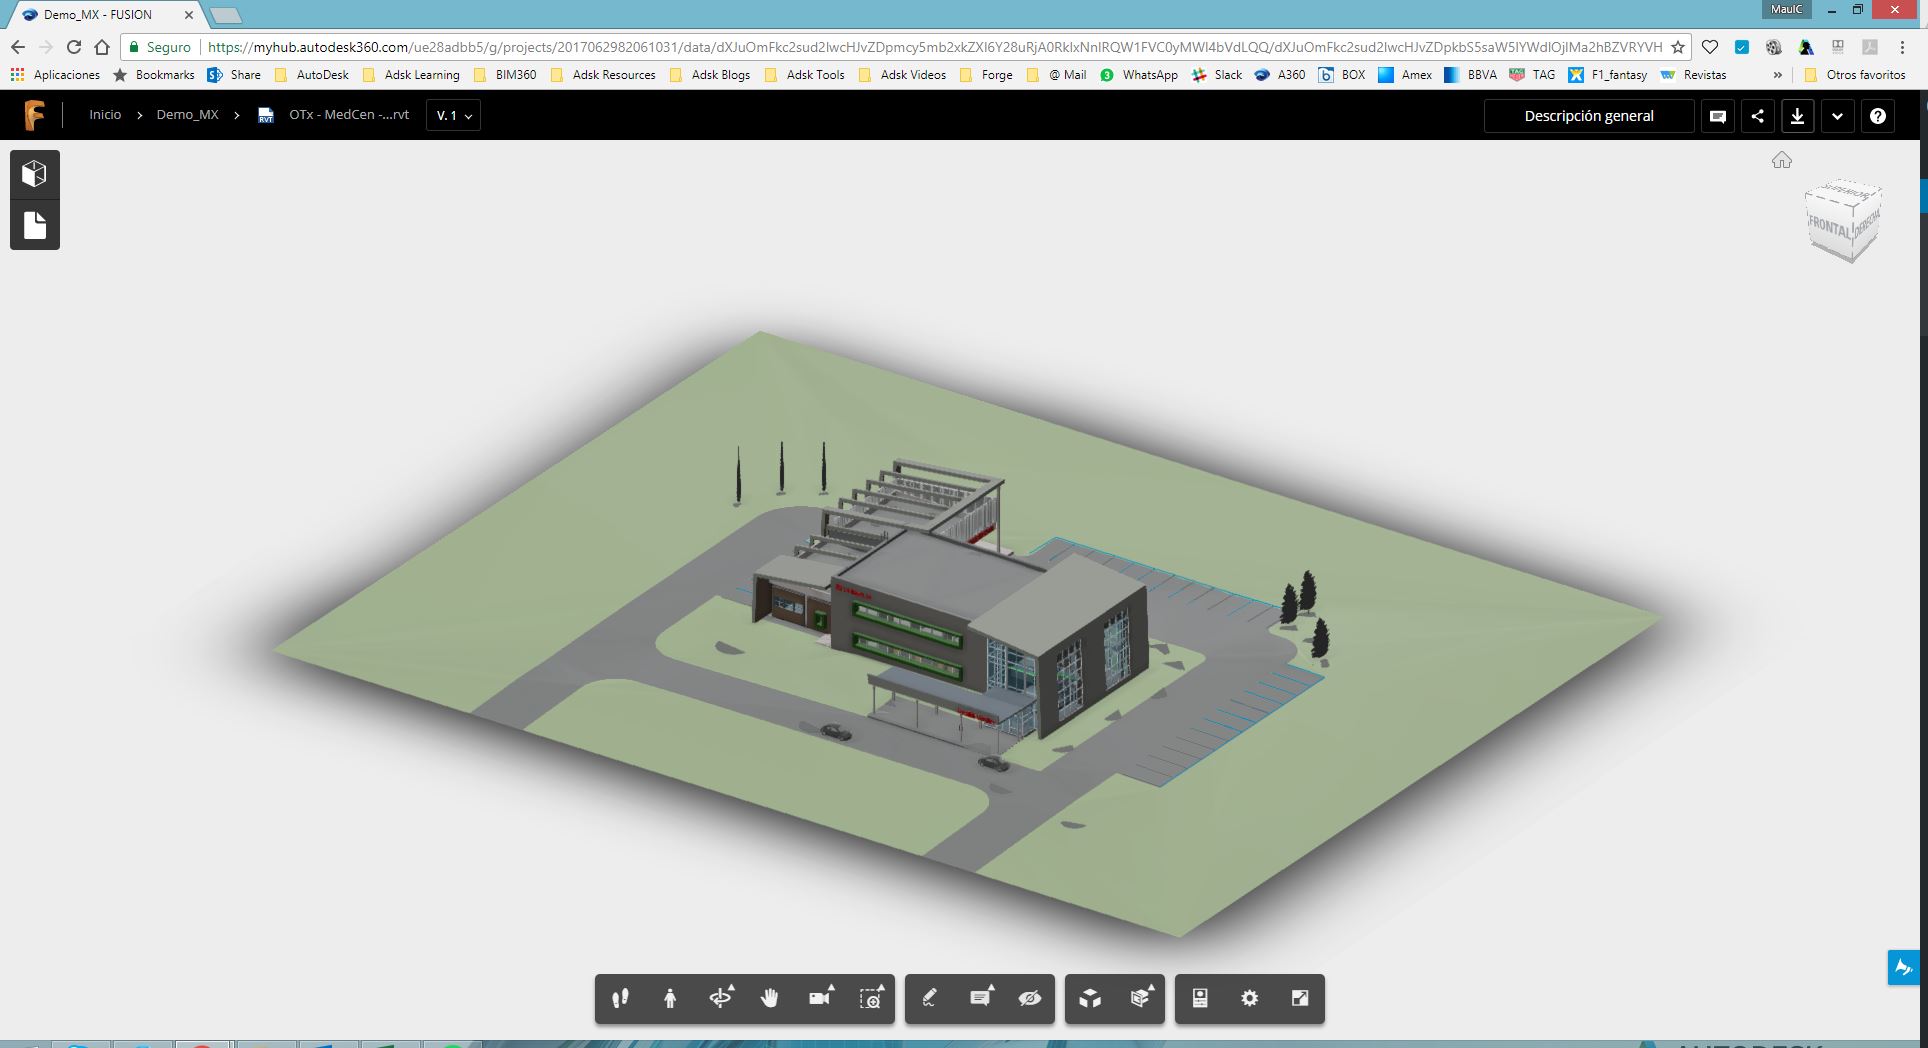Open the sheets panel
This screenshot has width=1928, height=1048.
tap(35, 225)
